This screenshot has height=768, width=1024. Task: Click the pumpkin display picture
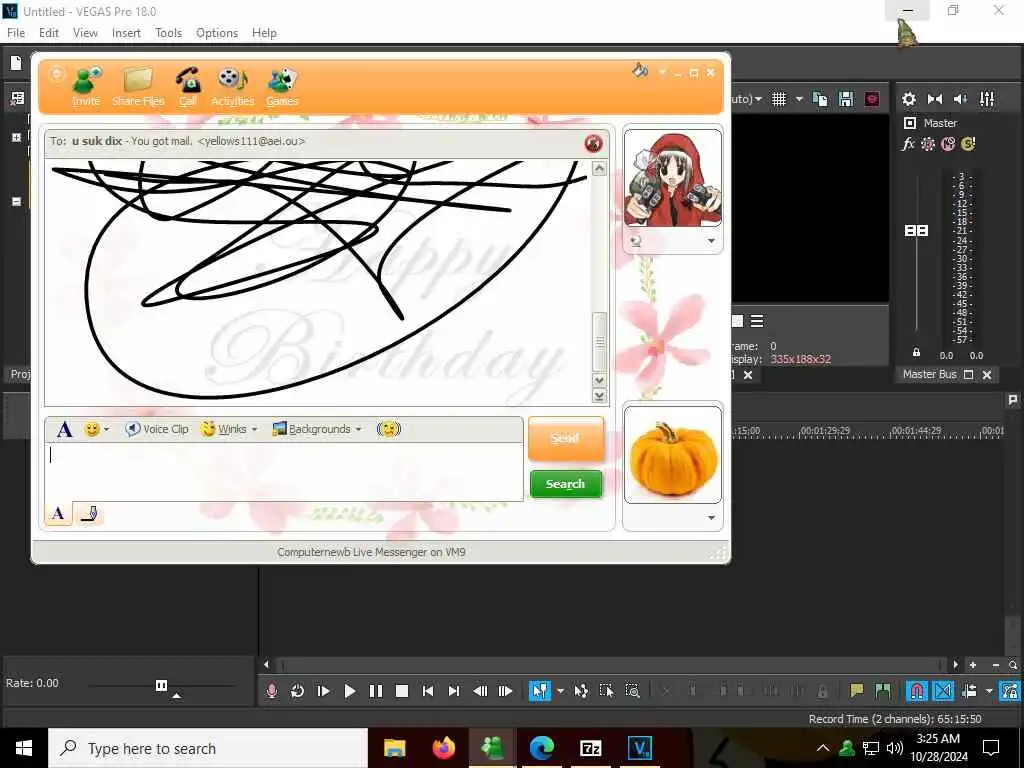coord(673,455)
